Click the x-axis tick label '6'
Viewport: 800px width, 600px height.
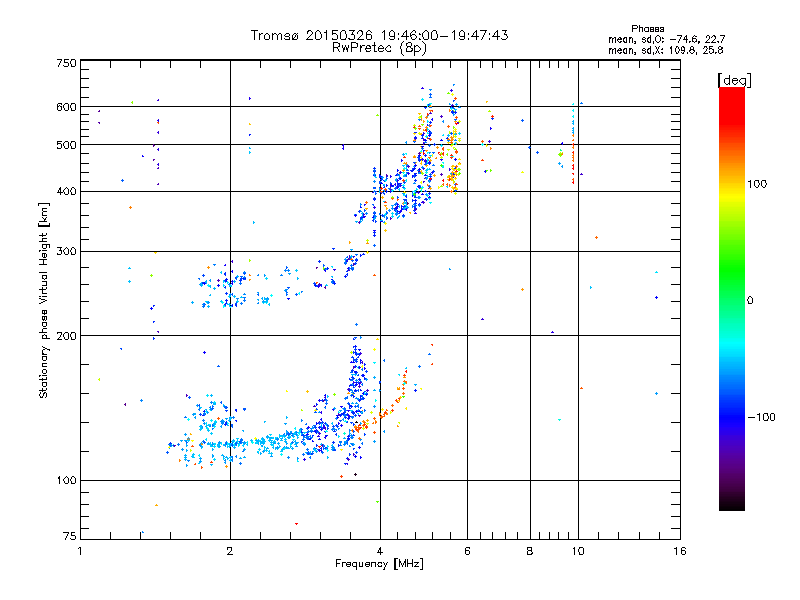click(x=467, y=551)
